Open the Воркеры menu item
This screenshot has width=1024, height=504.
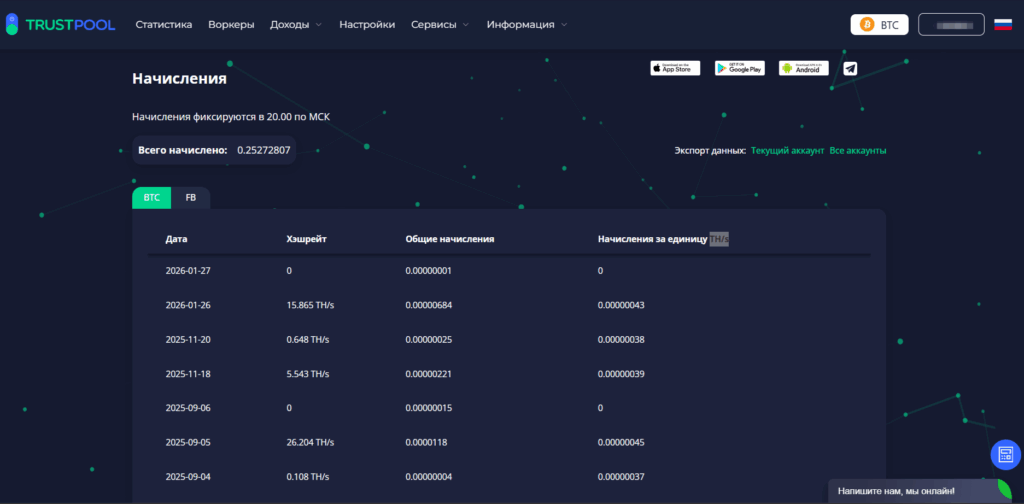[x=231, y=24]
